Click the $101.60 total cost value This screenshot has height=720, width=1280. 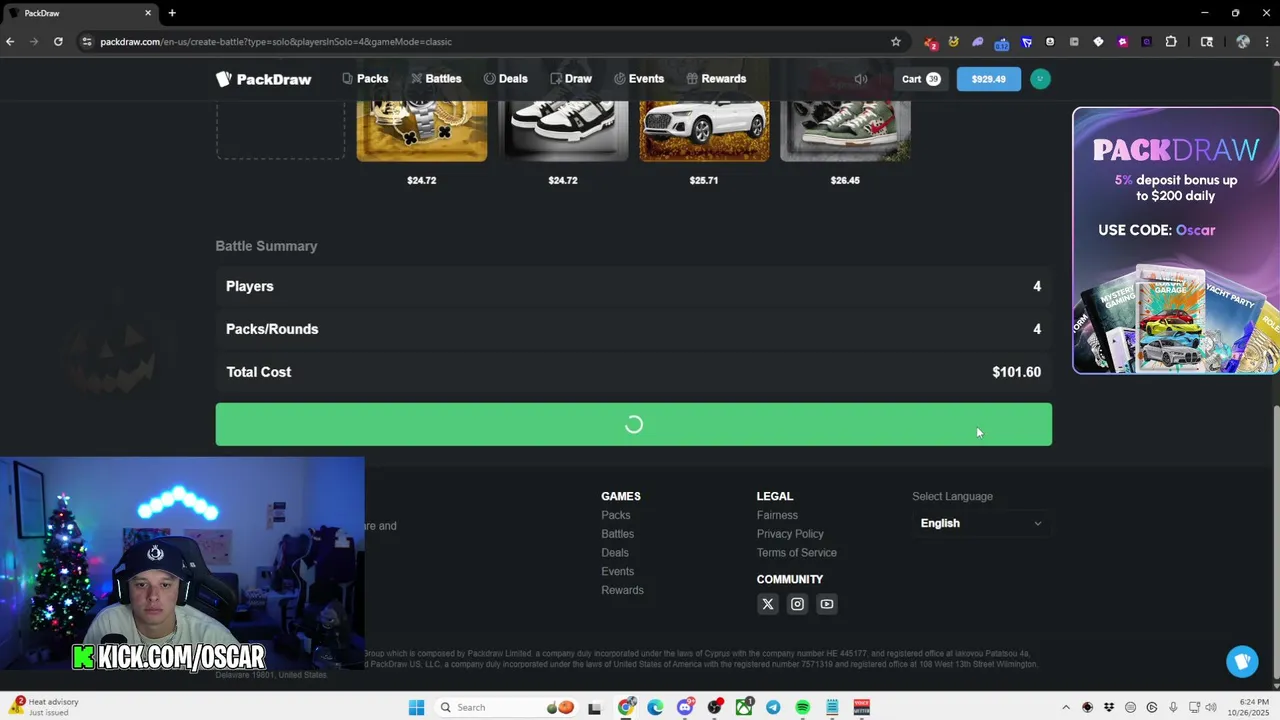pyautogui.click(x=1016, y=372)
